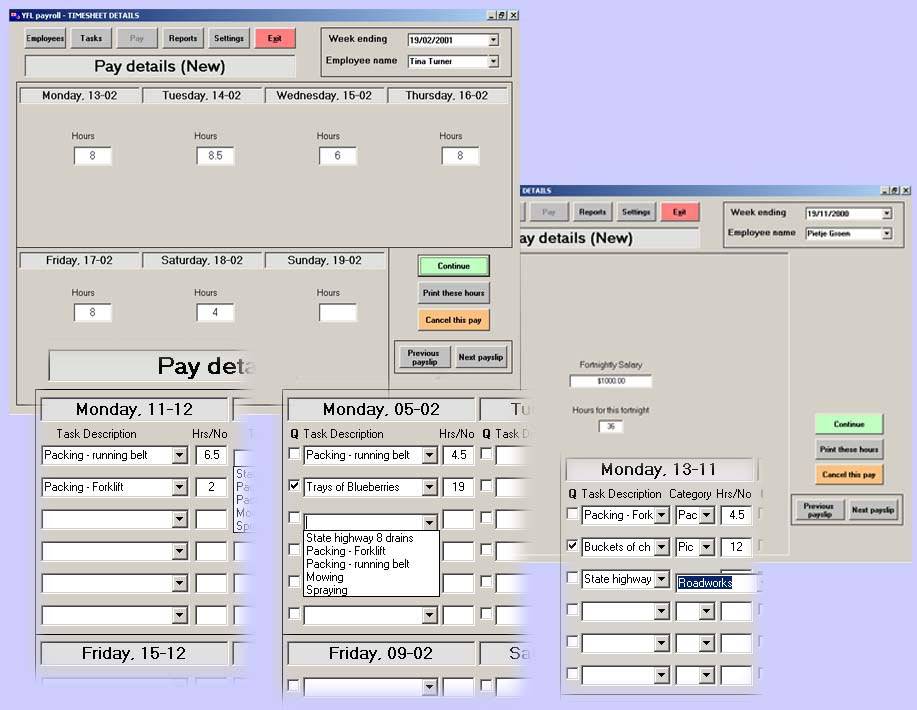This screenshot has height=710, width=917.
Task: Choose Spraying from the open task list
Action: pyautogui.click(x=327, y=590)
